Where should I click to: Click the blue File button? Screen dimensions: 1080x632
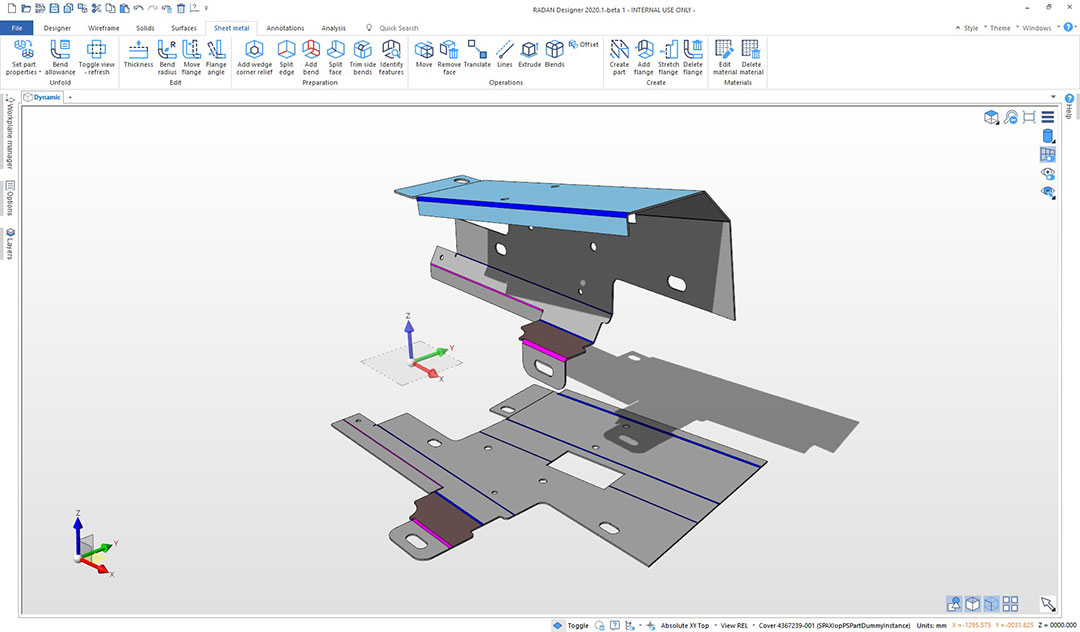pyautogui.click(x=17, y=28)
